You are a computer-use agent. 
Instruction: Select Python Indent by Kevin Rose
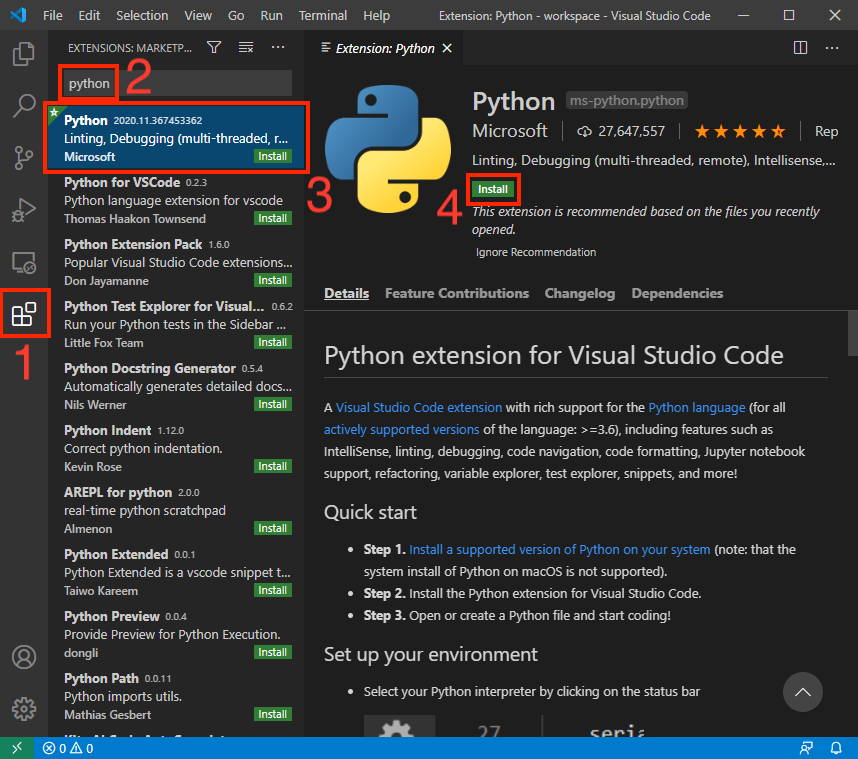[x=176, y=448]
